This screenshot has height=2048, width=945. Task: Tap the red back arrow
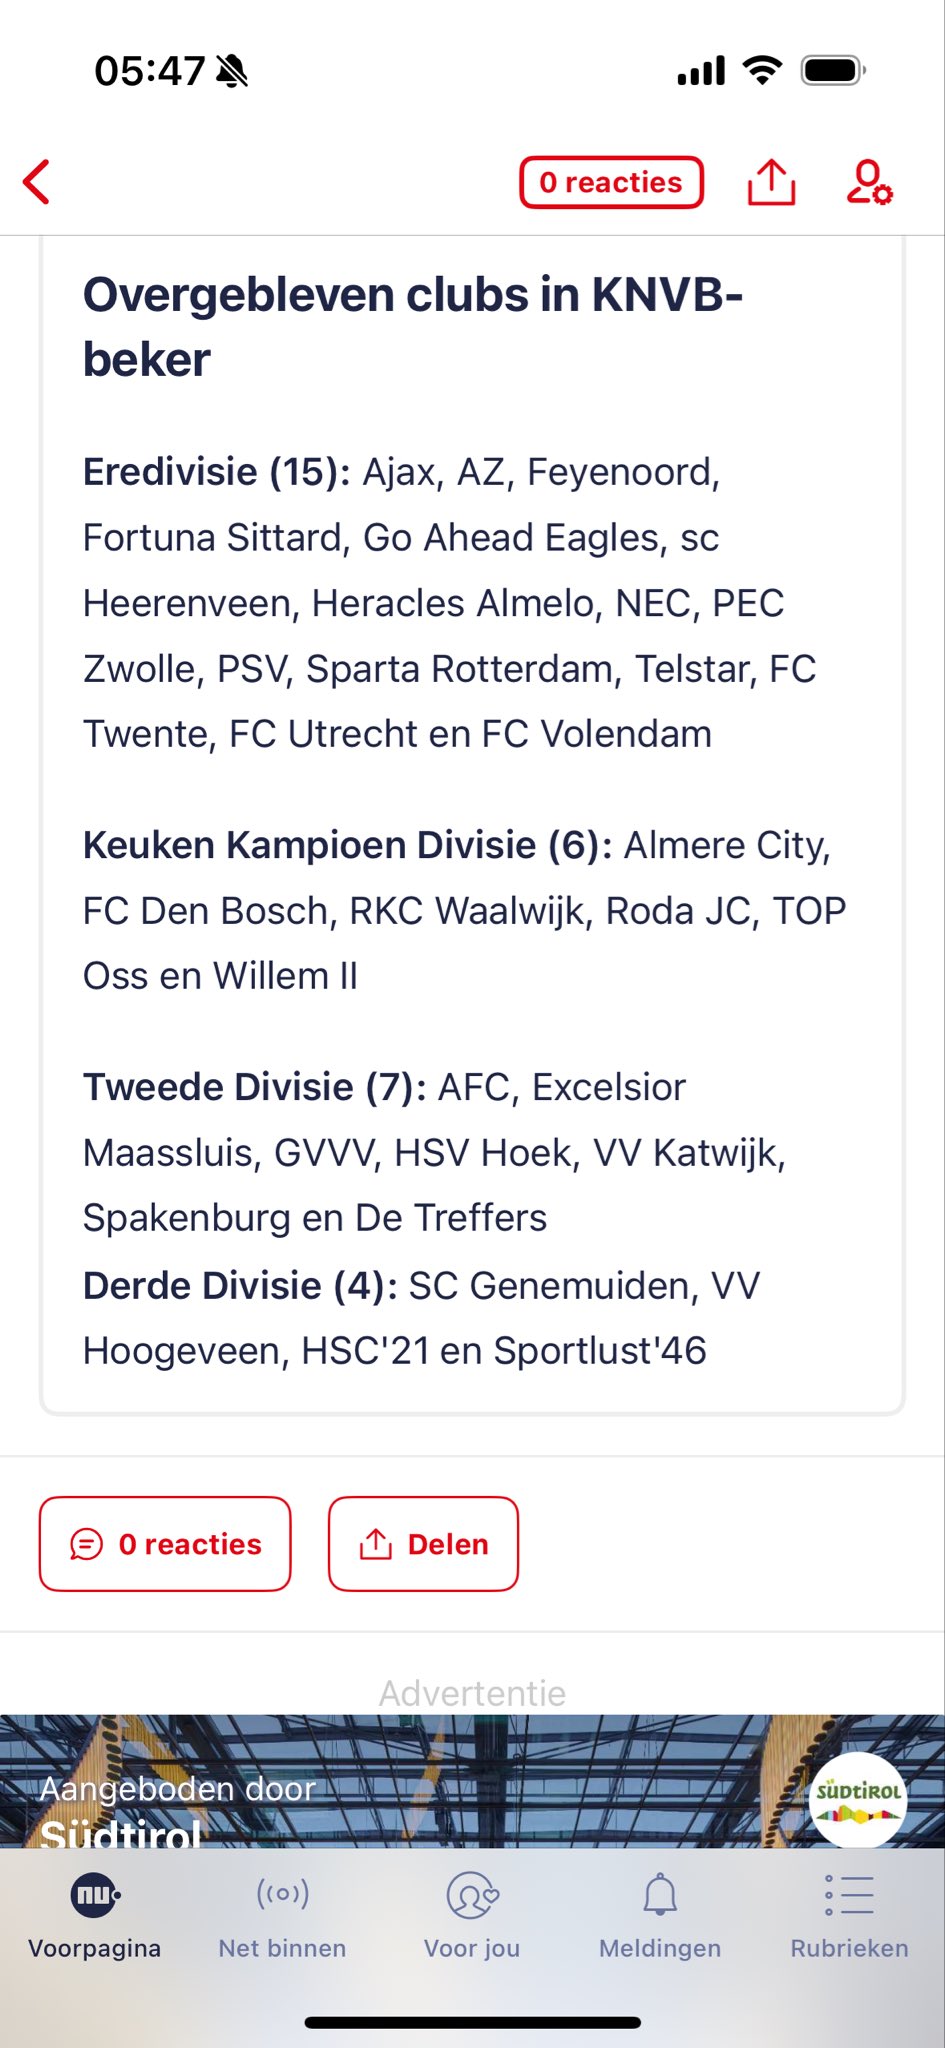(37, 182)
